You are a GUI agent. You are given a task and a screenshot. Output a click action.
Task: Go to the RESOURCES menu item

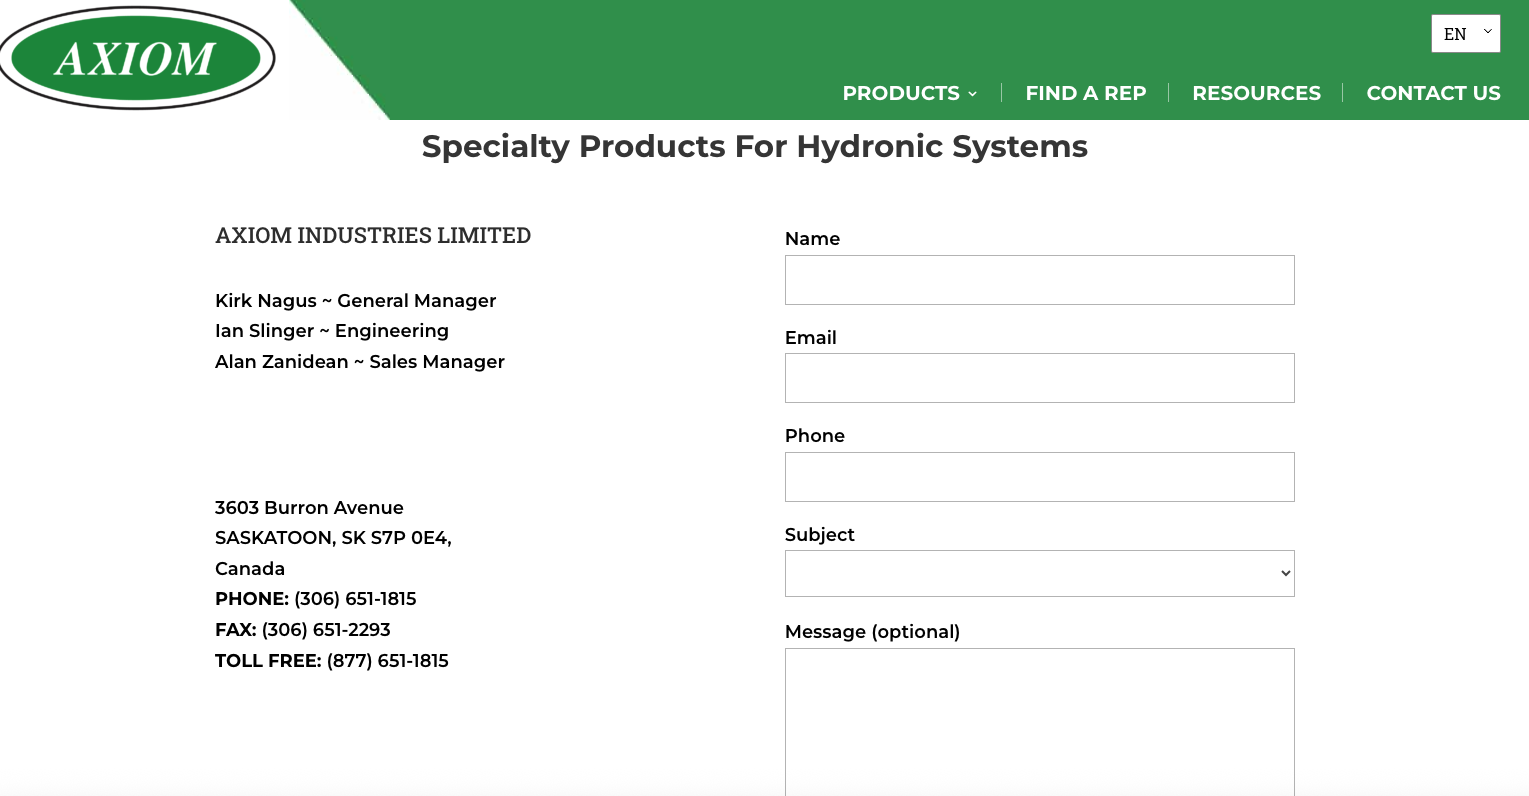tap(1256, 93)
